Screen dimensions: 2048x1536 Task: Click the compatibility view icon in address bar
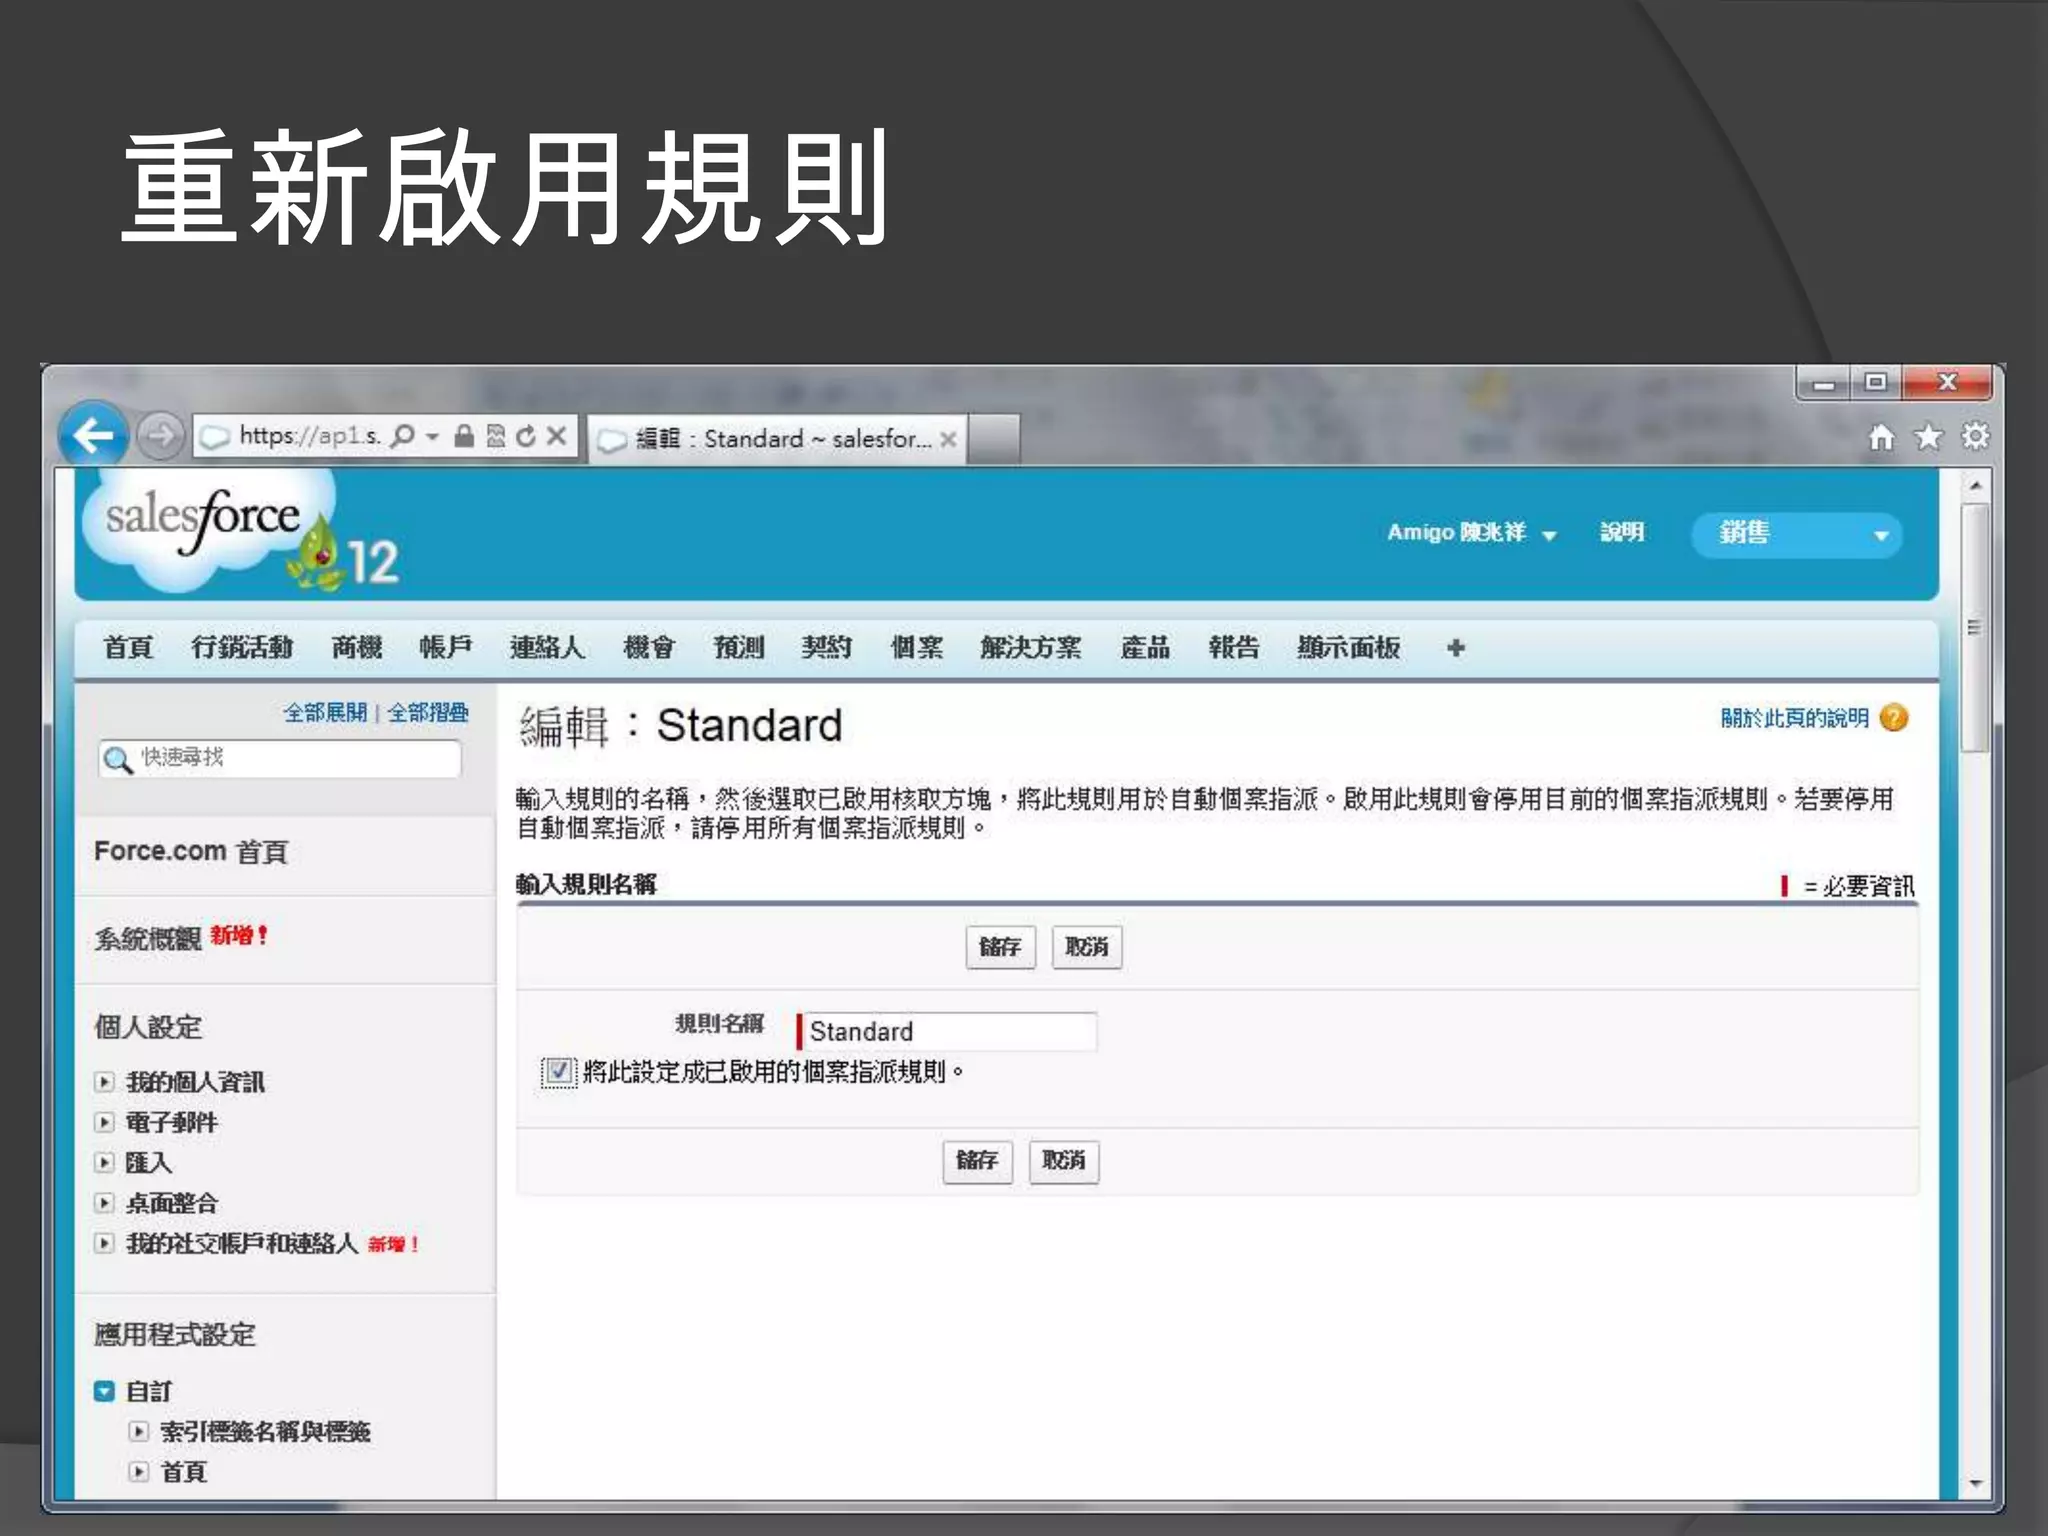[x=496, y=436]
